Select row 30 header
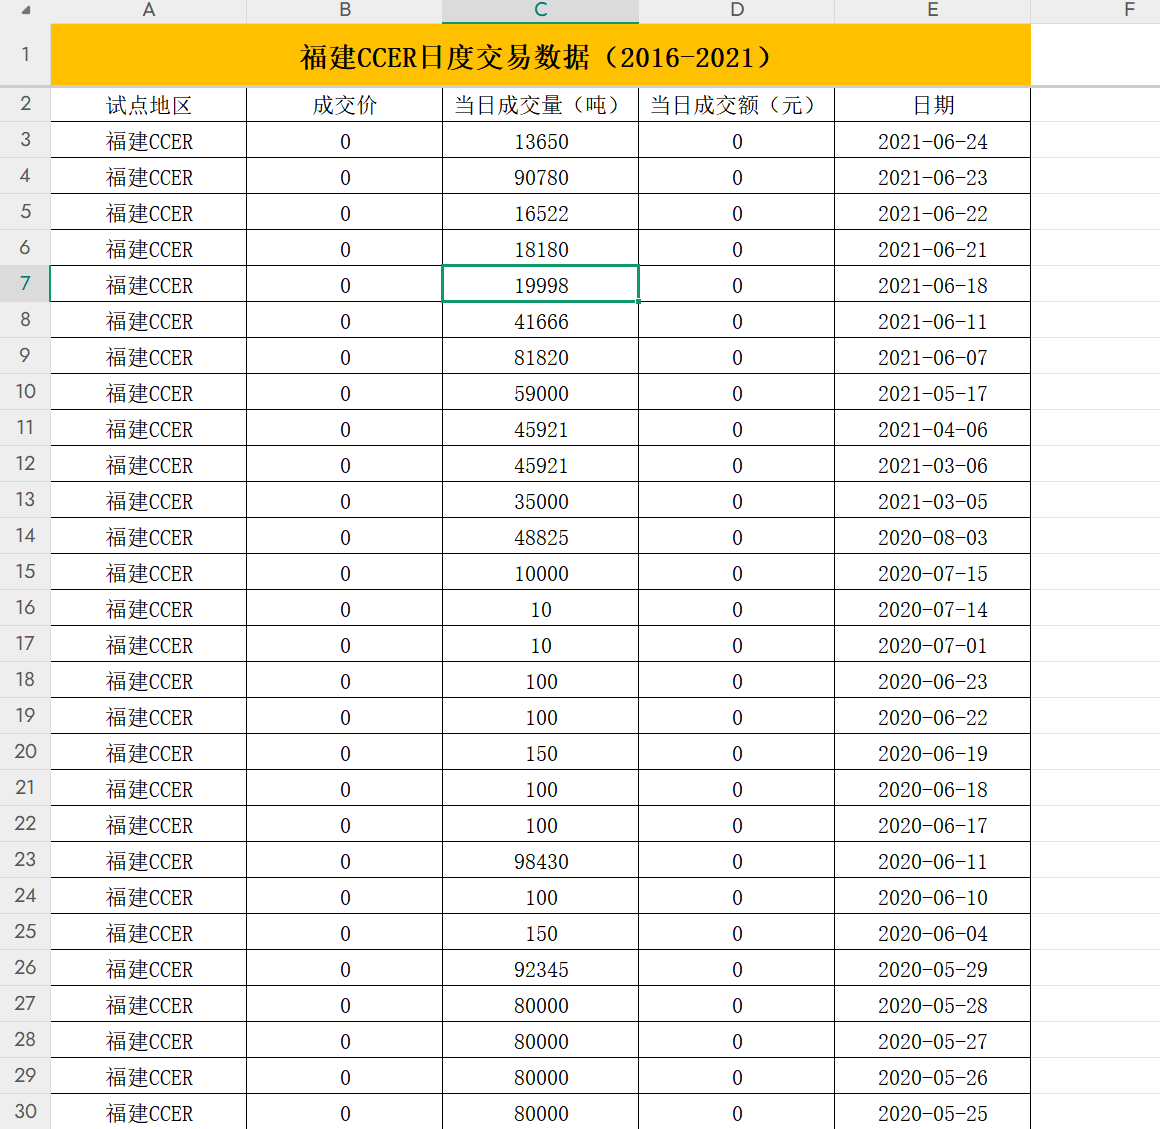1160x1129 pixels. (25, 1111)
